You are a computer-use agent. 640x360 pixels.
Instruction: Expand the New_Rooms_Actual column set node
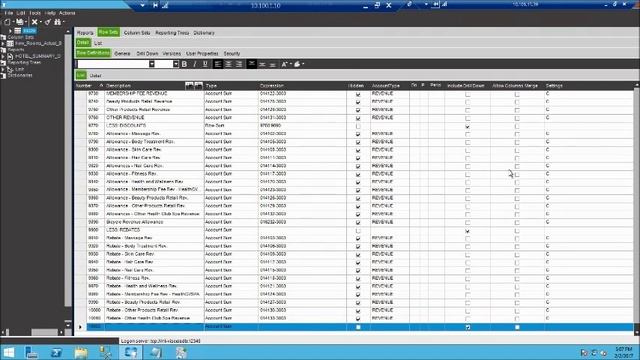coord(3,43)
